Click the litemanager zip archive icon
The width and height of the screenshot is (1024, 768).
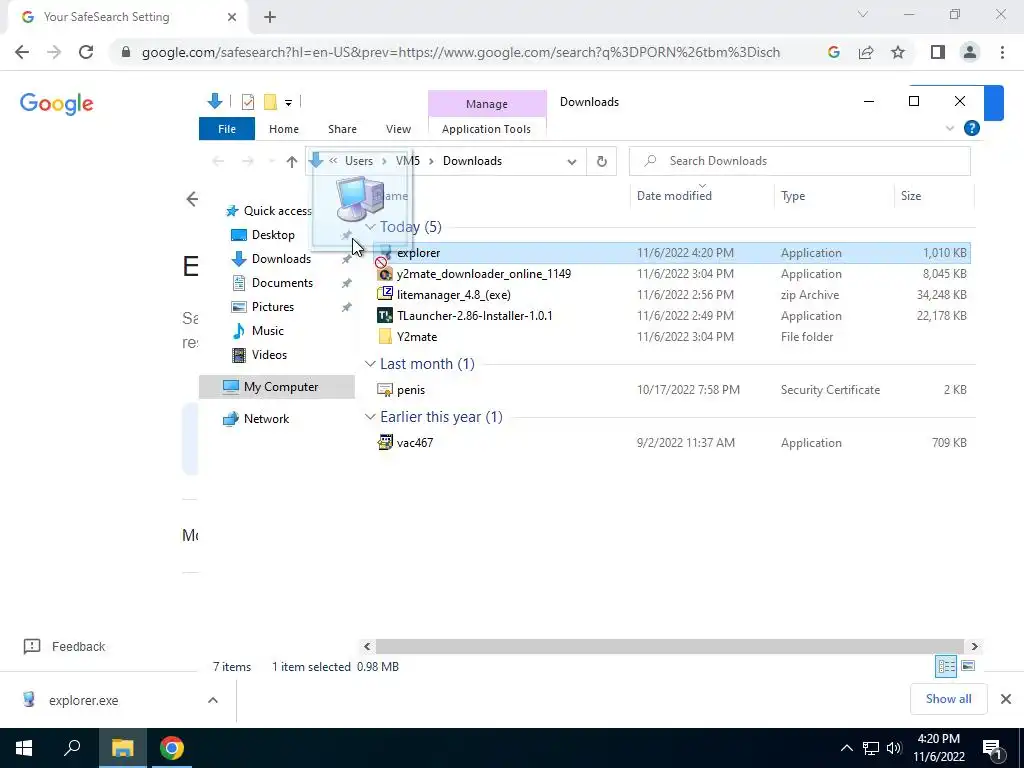(385, 294)
